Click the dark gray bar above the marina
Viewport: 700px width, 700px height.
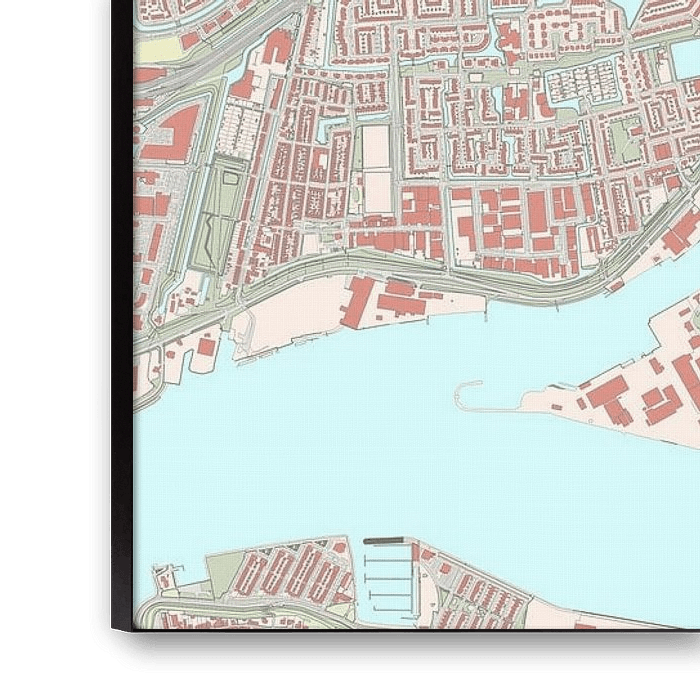pos(385,541)
